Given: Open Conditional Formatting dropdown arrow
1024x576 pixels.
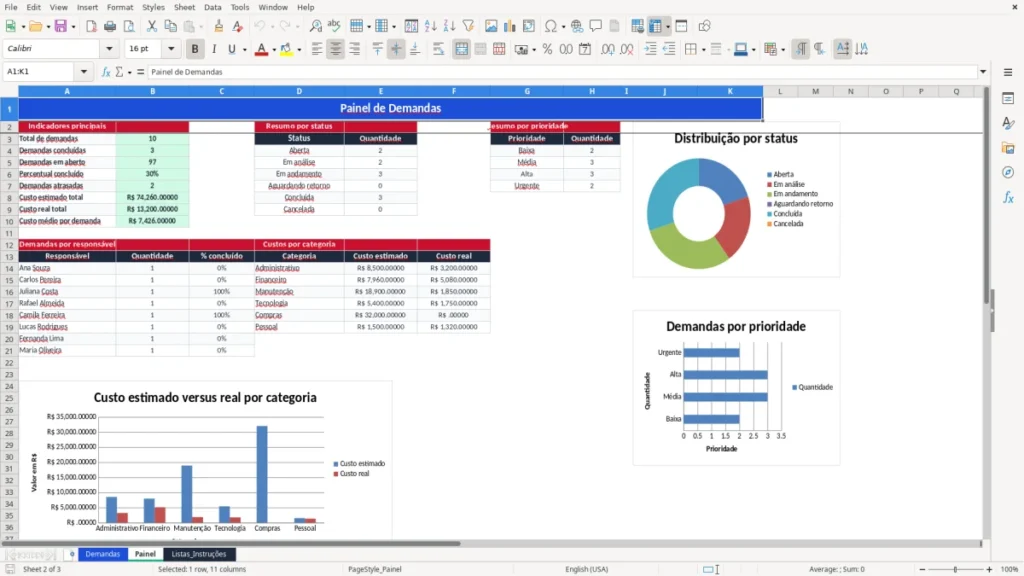Looking at the screenshot, I should click(783, 50).
